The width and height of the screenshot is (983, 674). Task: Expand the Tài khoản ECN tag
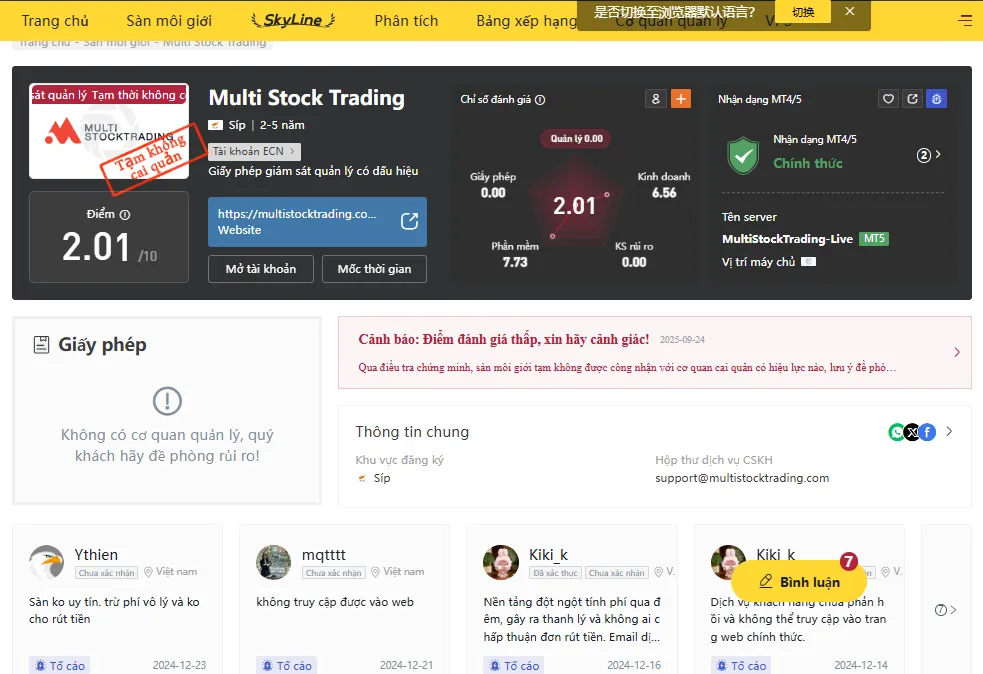pos(255,151)
